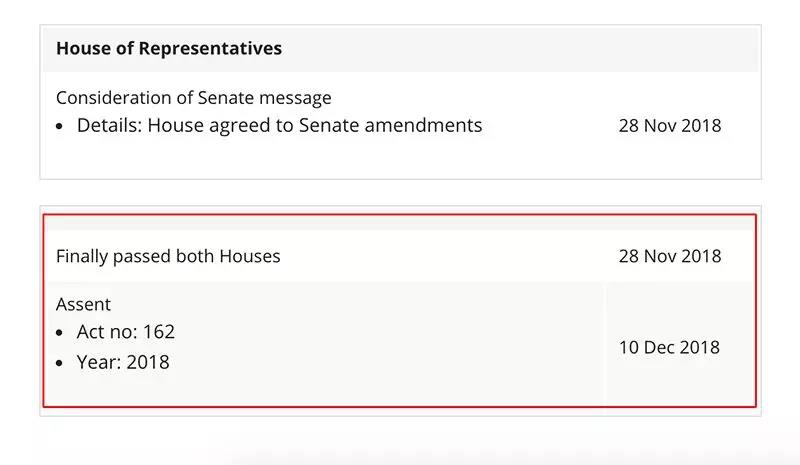Click 28 Nov 2018 beside Finally passed
This screenshot has height=465, width=800.
[x=670, y=256]
